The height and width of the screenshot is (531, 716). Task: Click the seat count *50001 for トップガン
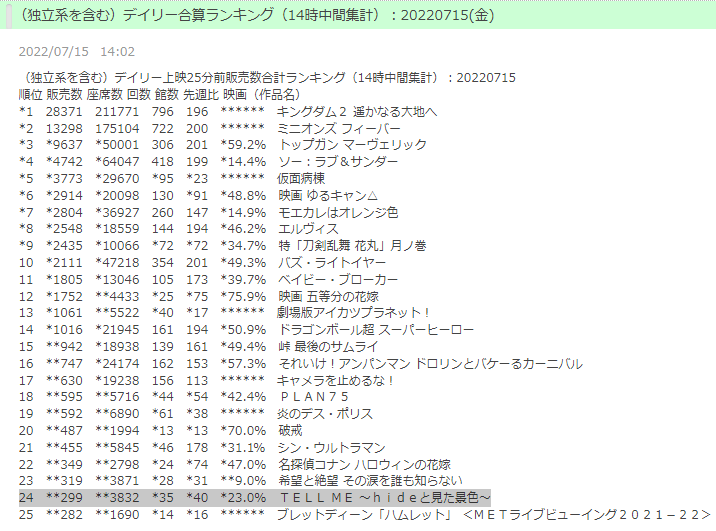pyautogui.click(x=117, y=145)
